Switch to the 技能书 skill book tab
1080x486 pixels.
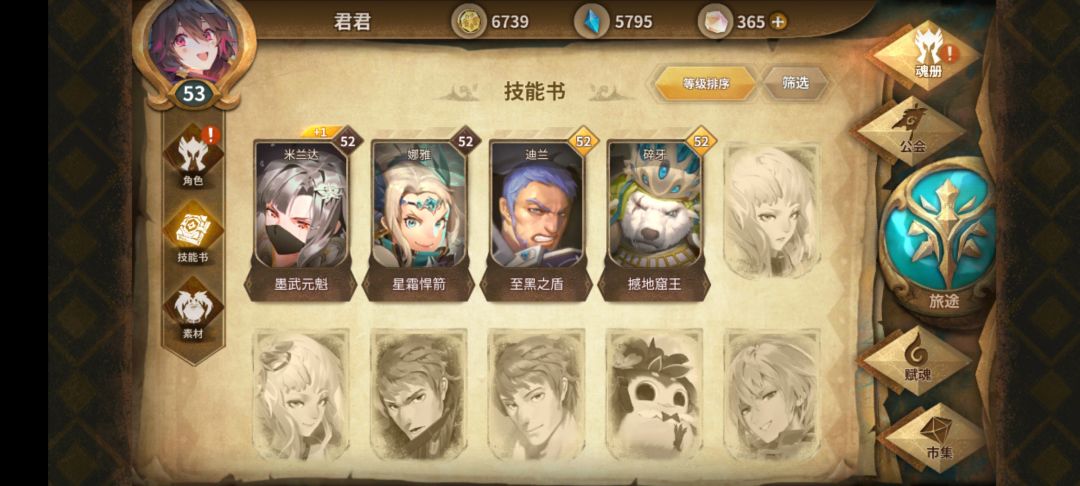click(x=193, y=235)
